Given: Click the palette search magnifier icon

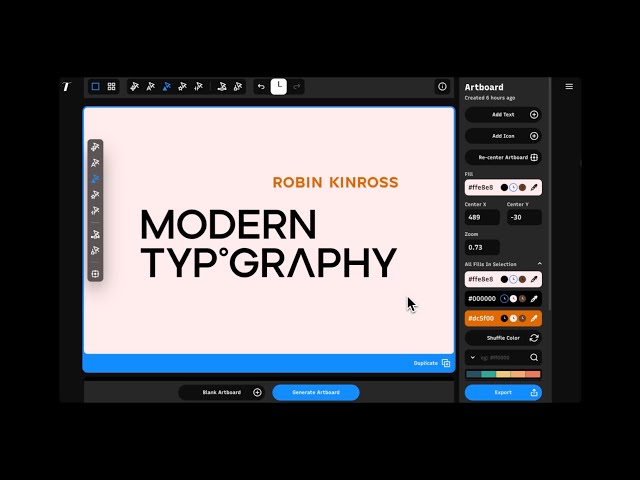Looking at the screenshot, I should pyautogui.click(x=534, y=358).
